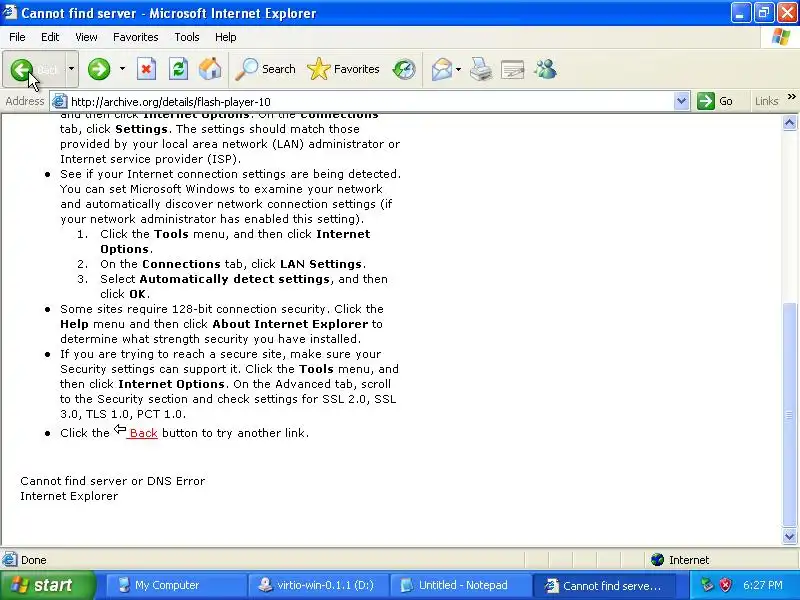Minimize the Internet Explorer window
This screenshot has height=600, width=800.
[x=740, y=13]
